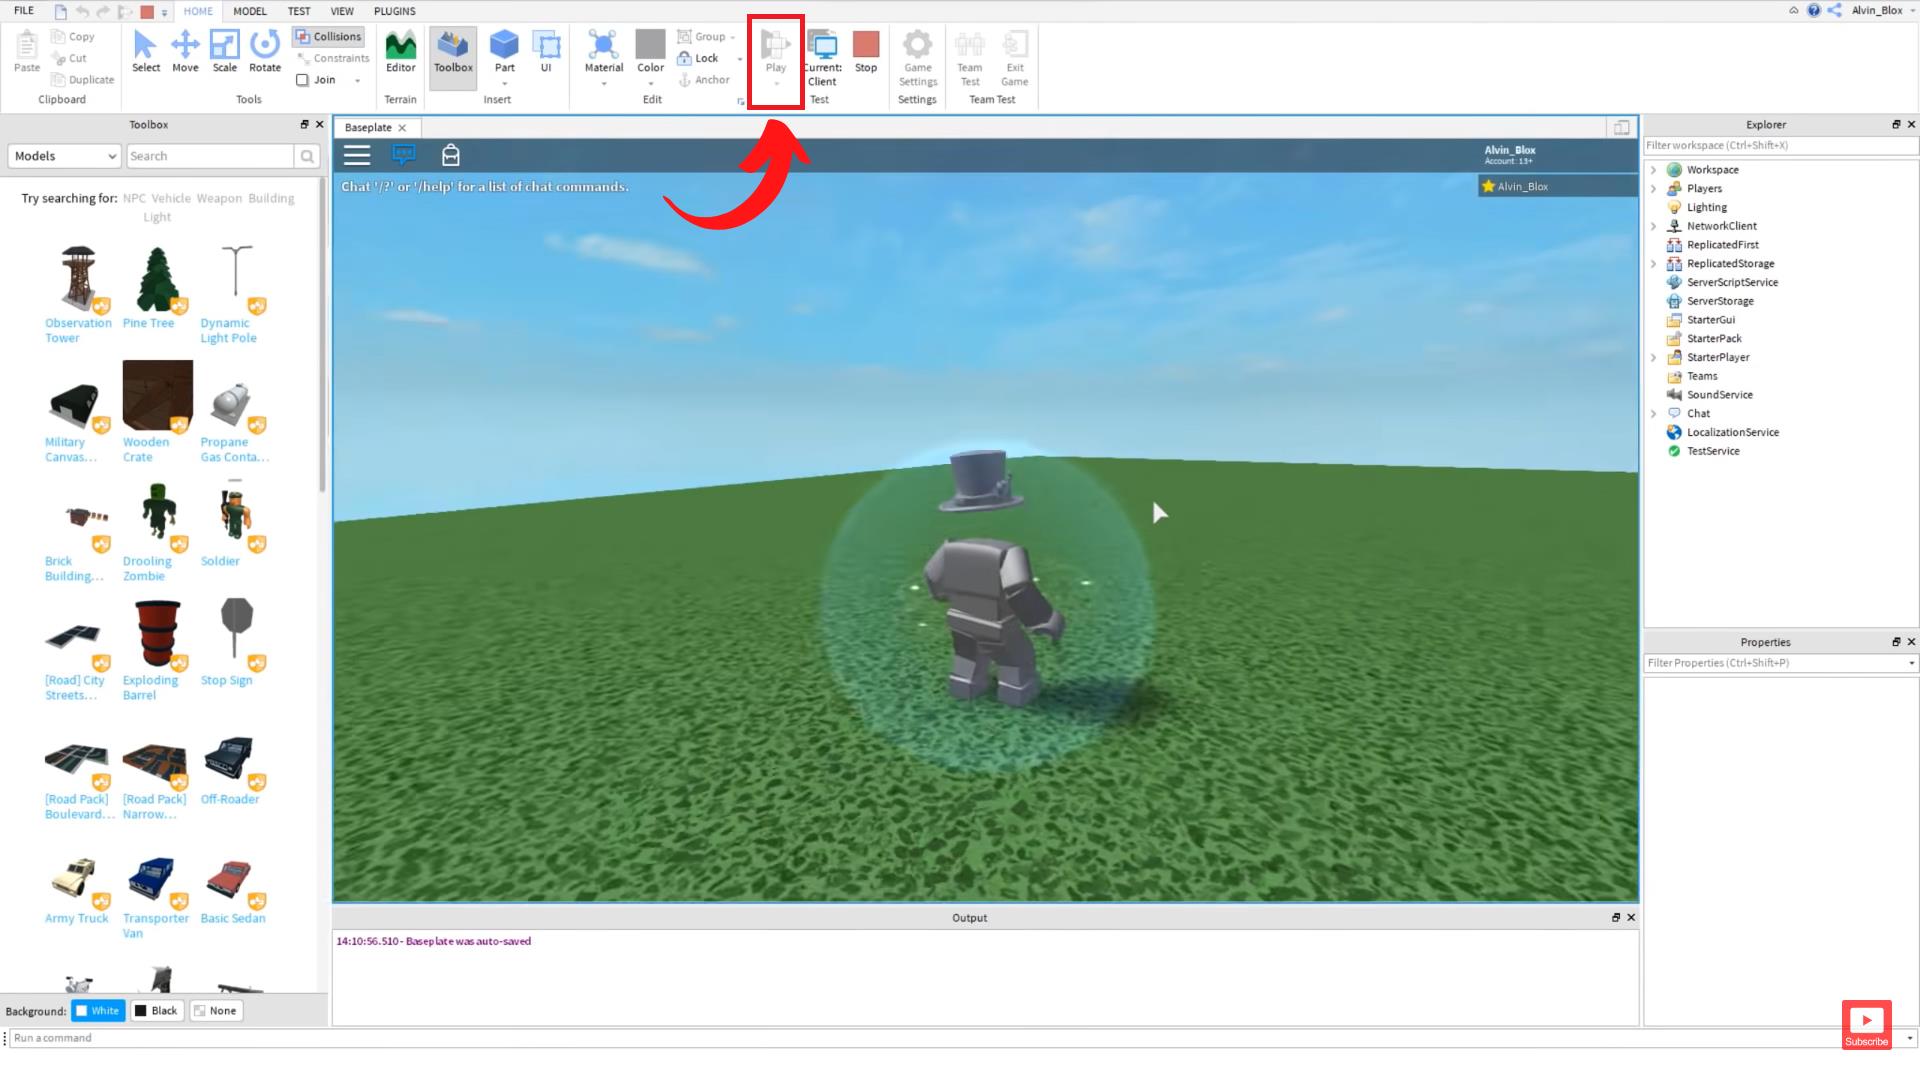Open the help question mark icon
Viewport: 1920px width, 1080px height.
click(x=1814, y=11)
